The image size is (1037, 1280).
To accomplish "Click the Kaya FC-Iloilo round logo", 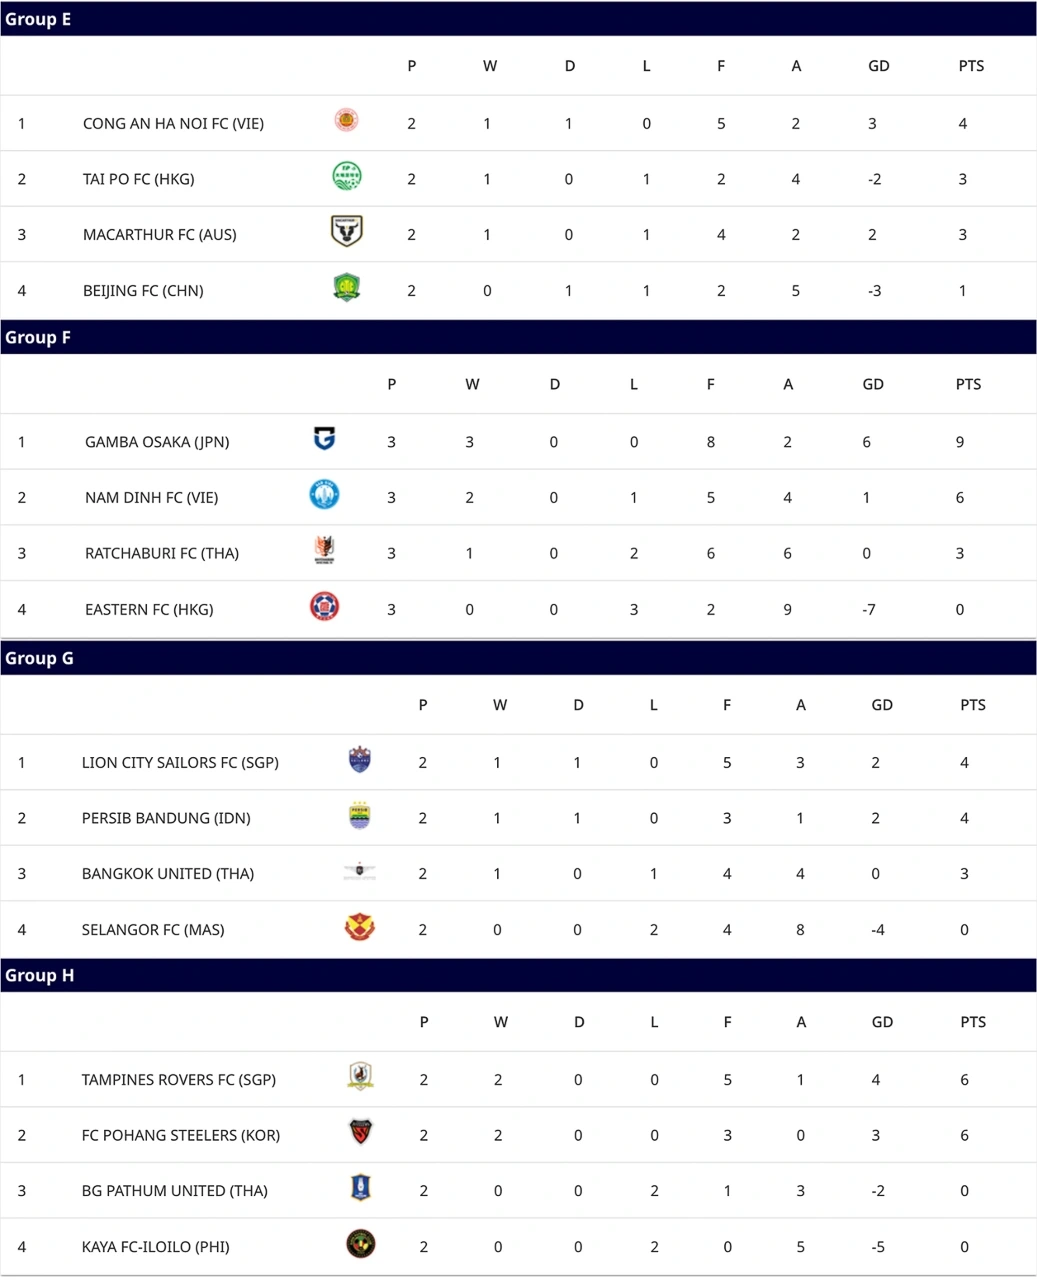I will pos(360,1244).
